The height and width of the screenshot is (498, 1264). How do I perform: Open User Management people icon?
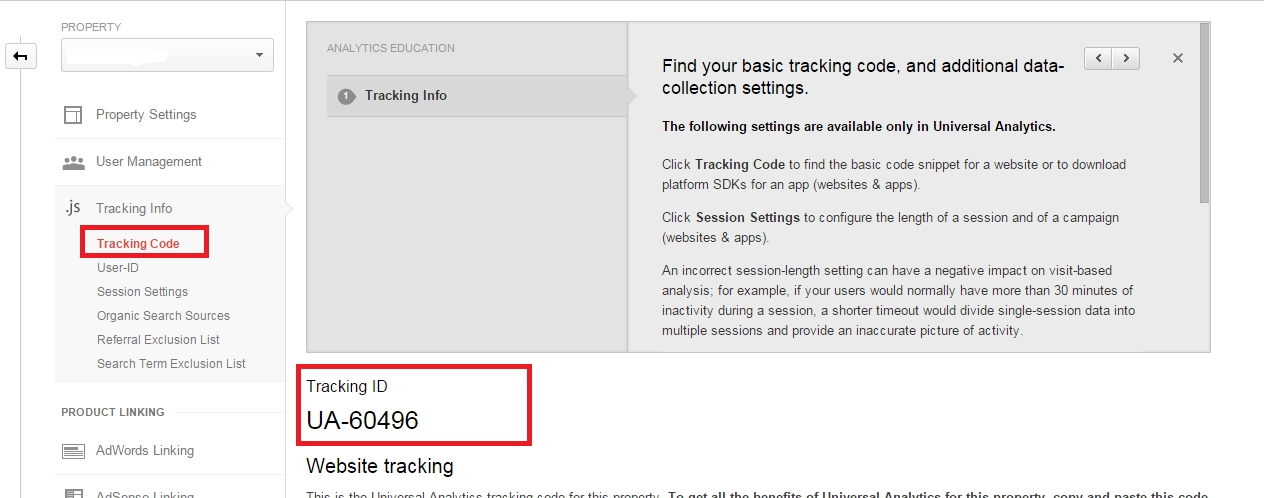73,162
